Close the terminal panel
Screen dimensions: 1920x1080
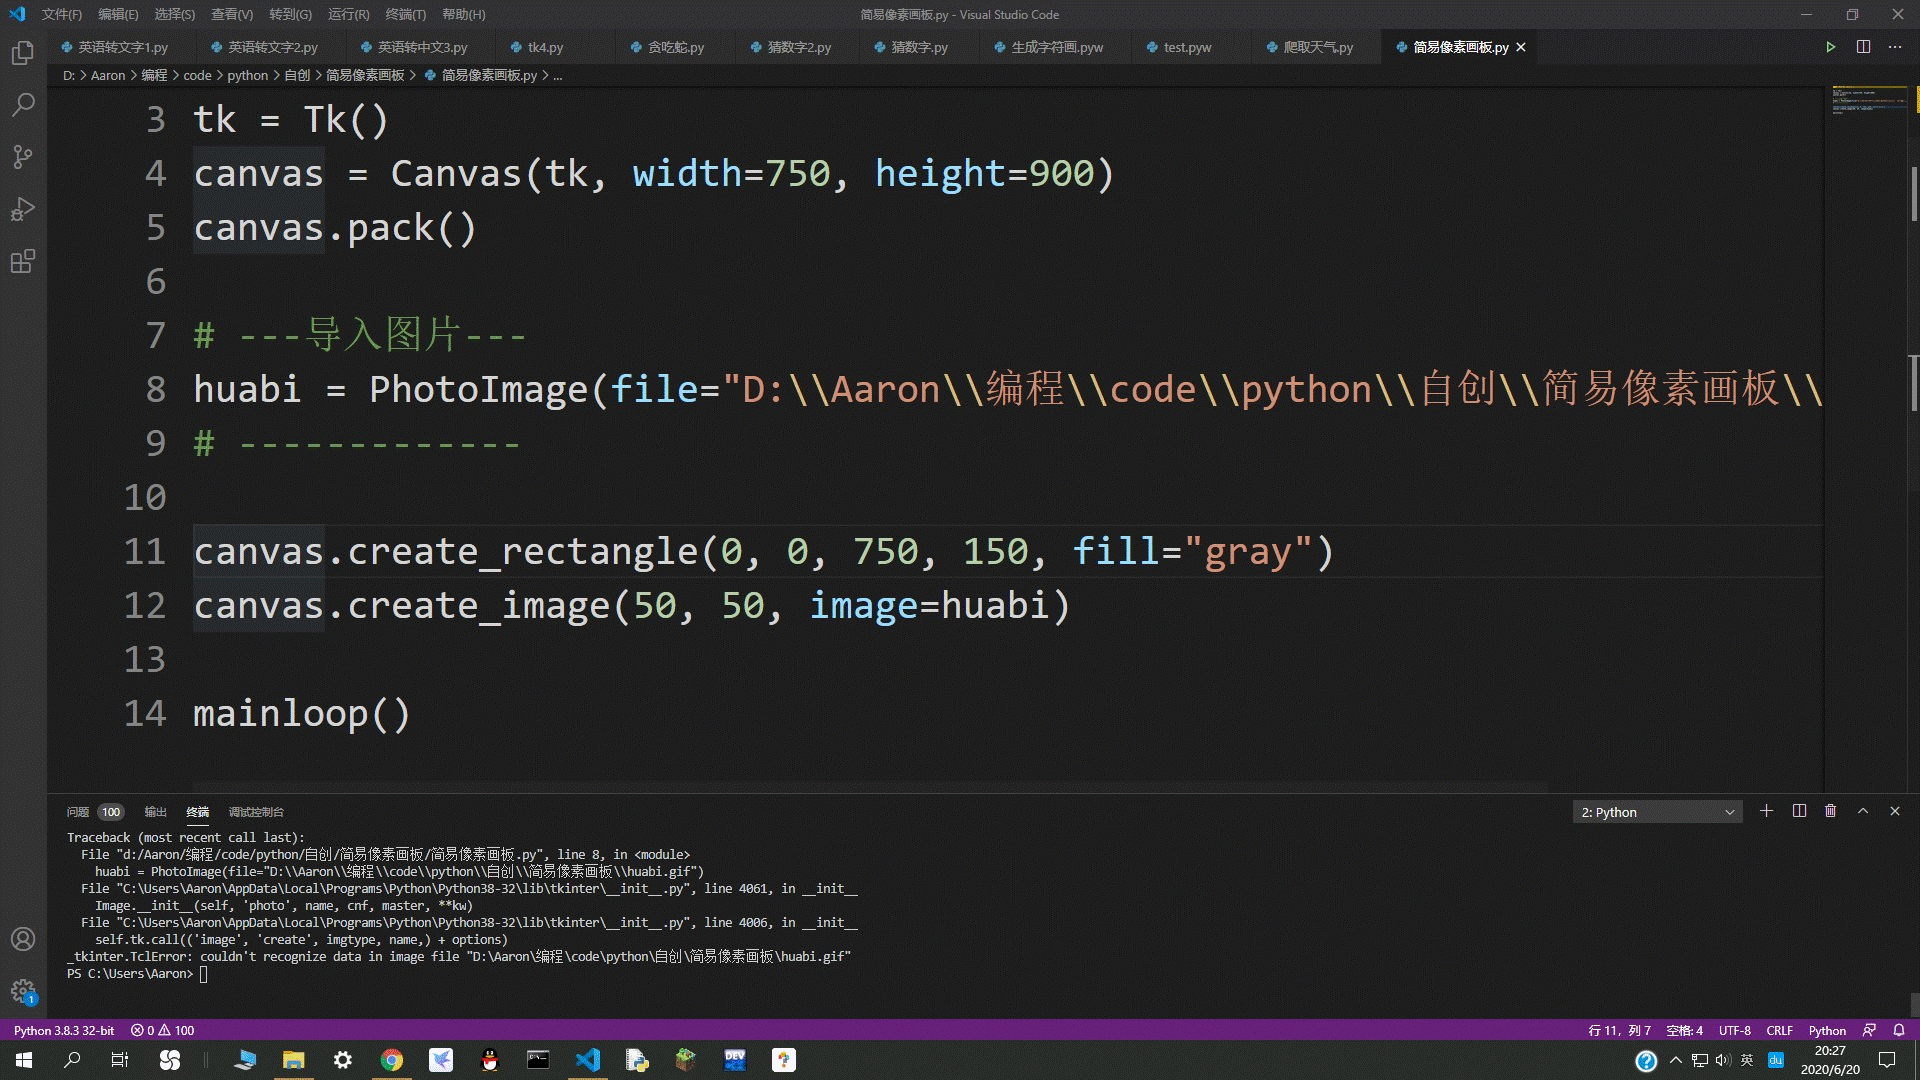[1895, 811]
